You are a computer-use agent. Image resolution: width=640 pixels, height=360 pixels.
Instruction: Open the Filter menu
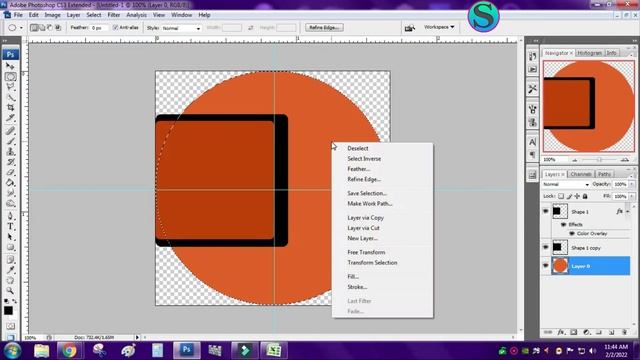(x=113, y=15)
